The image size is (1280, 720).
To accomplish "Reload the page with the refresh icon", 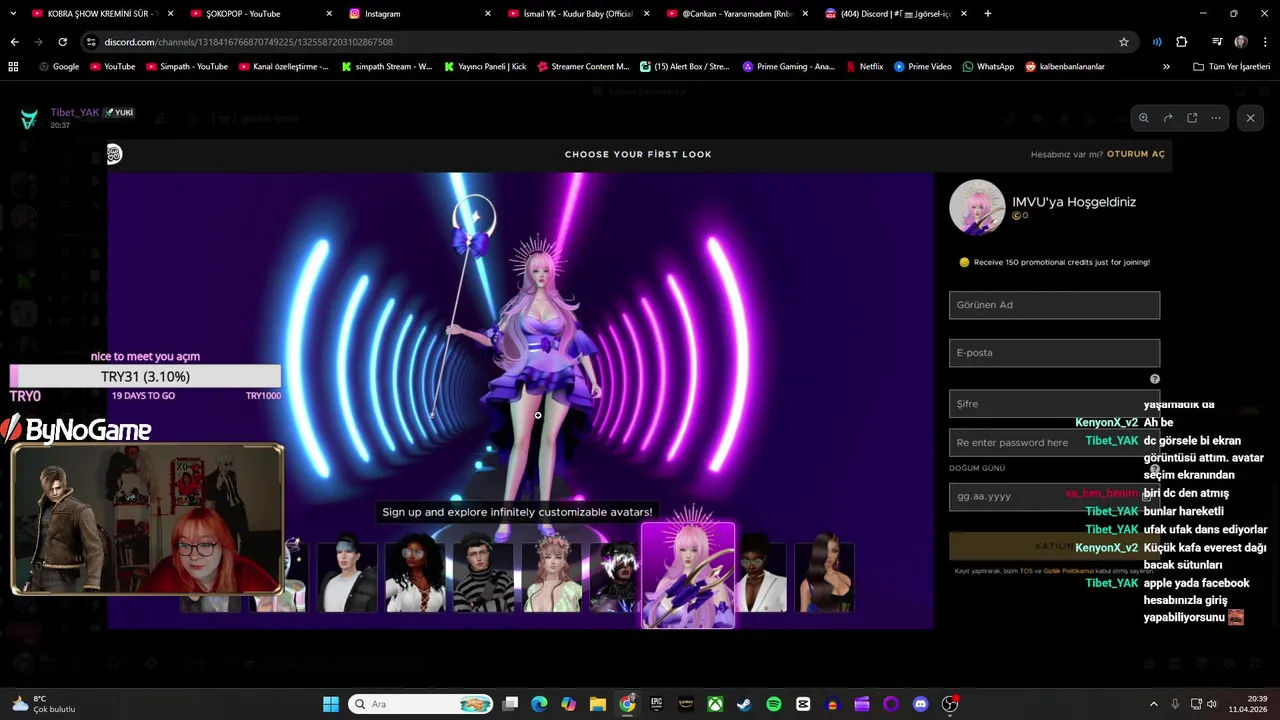I will (x=62, y=42).
